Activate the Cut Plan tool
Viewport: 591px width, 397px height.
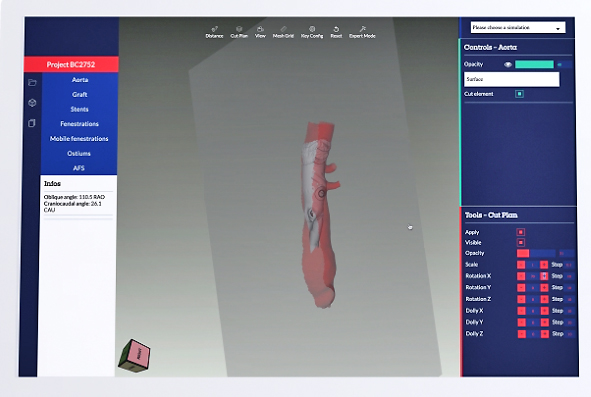[x=239, y=32]
